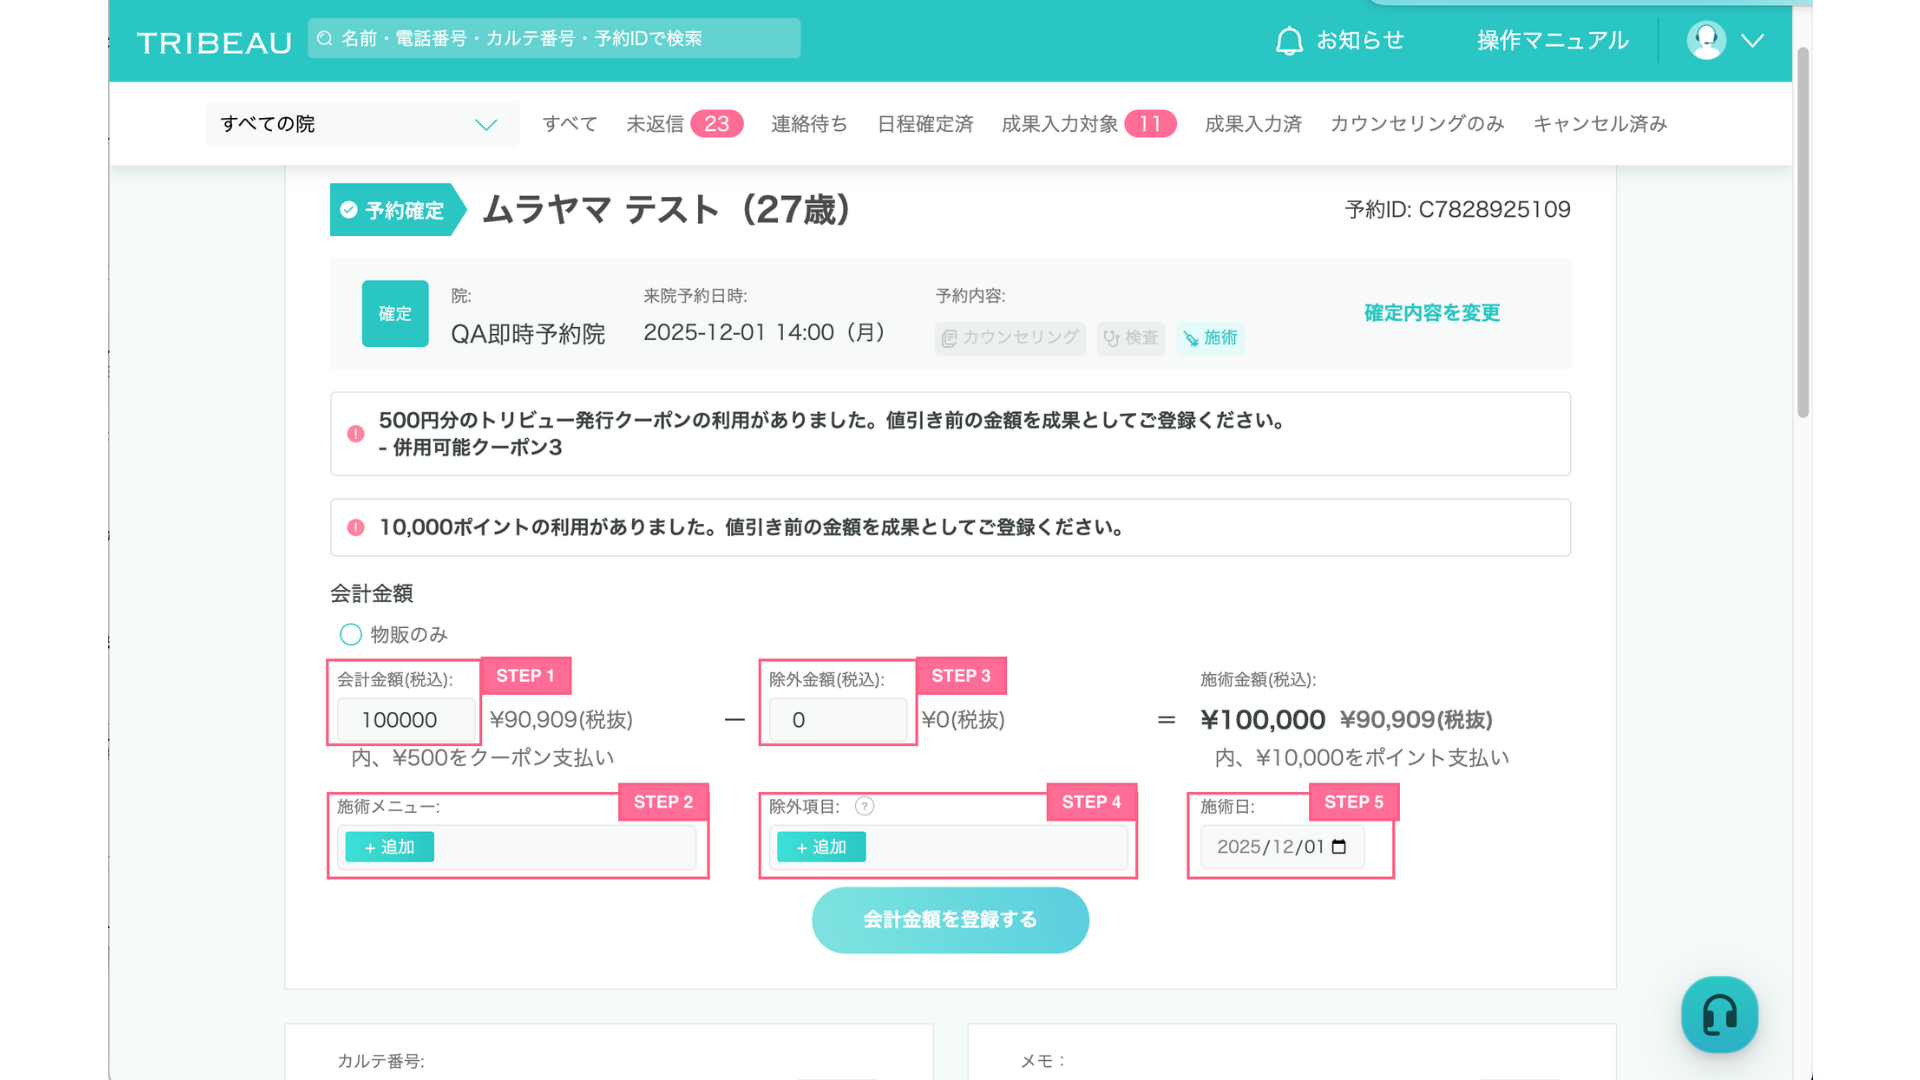This screenshot has height=1080, width=1920.
Task: Open the calendar picker icon for 施術日
Action: (x=1340, y=847)
